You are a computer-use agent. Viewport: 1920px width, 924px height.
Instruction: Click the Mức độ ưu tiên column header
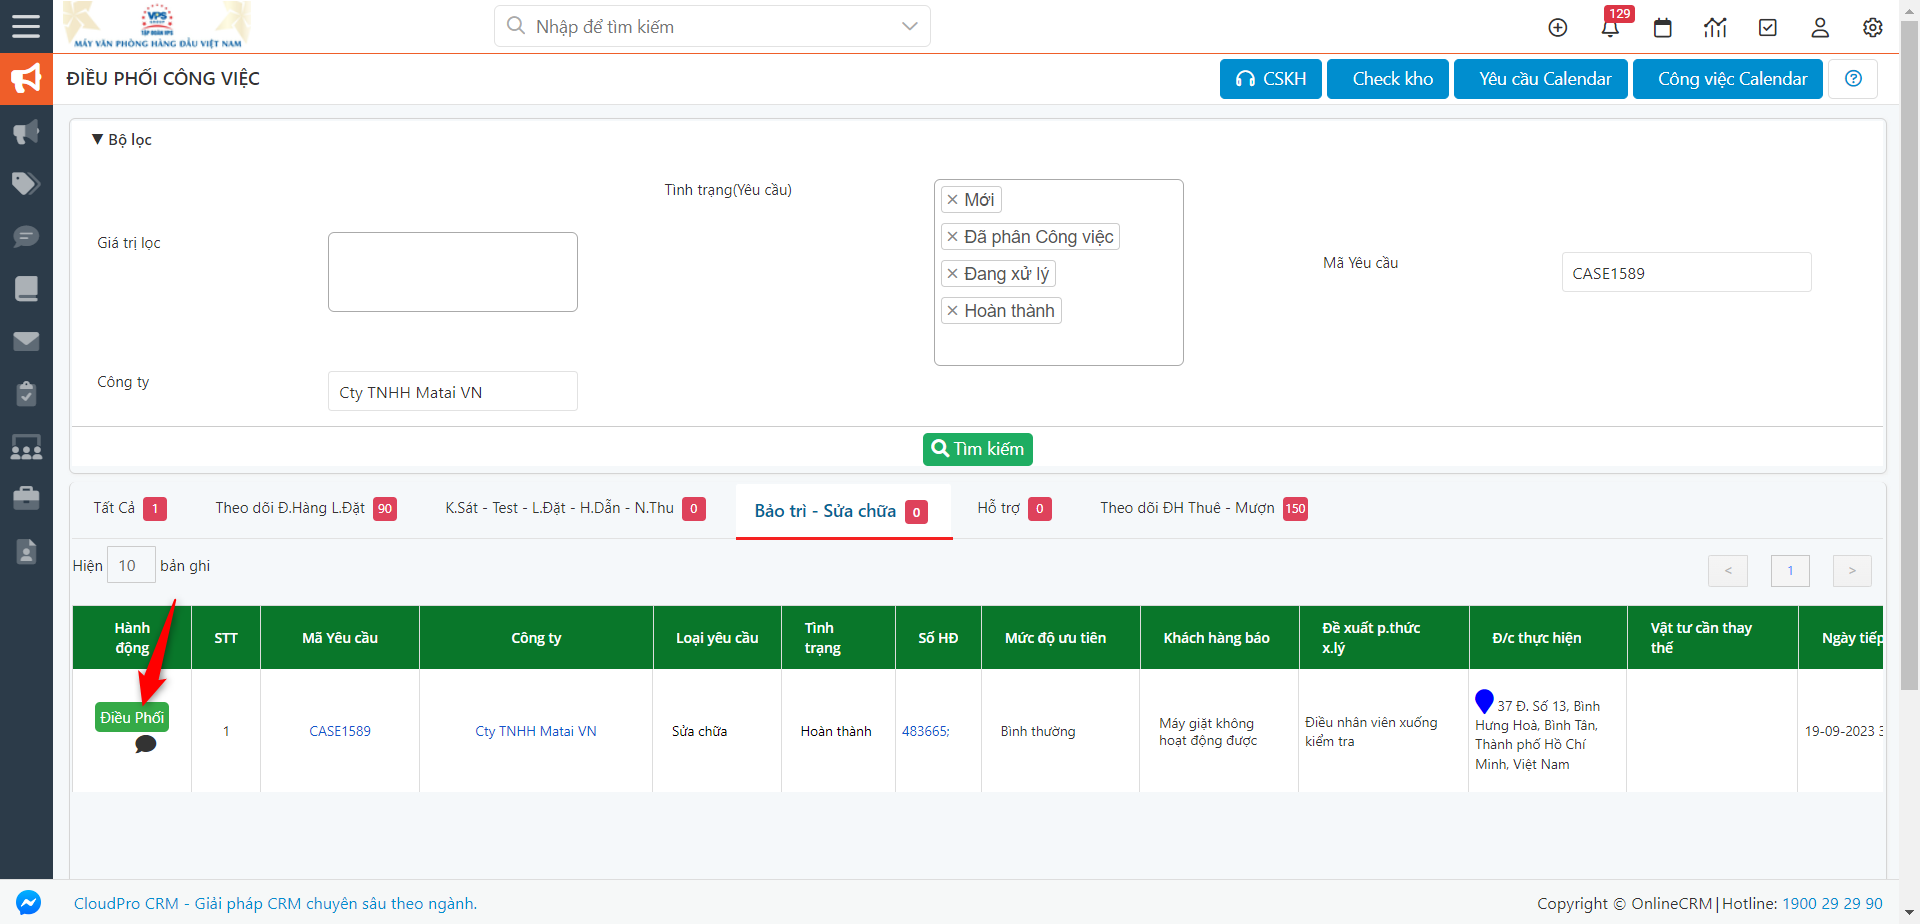[x=1060, y=638]
